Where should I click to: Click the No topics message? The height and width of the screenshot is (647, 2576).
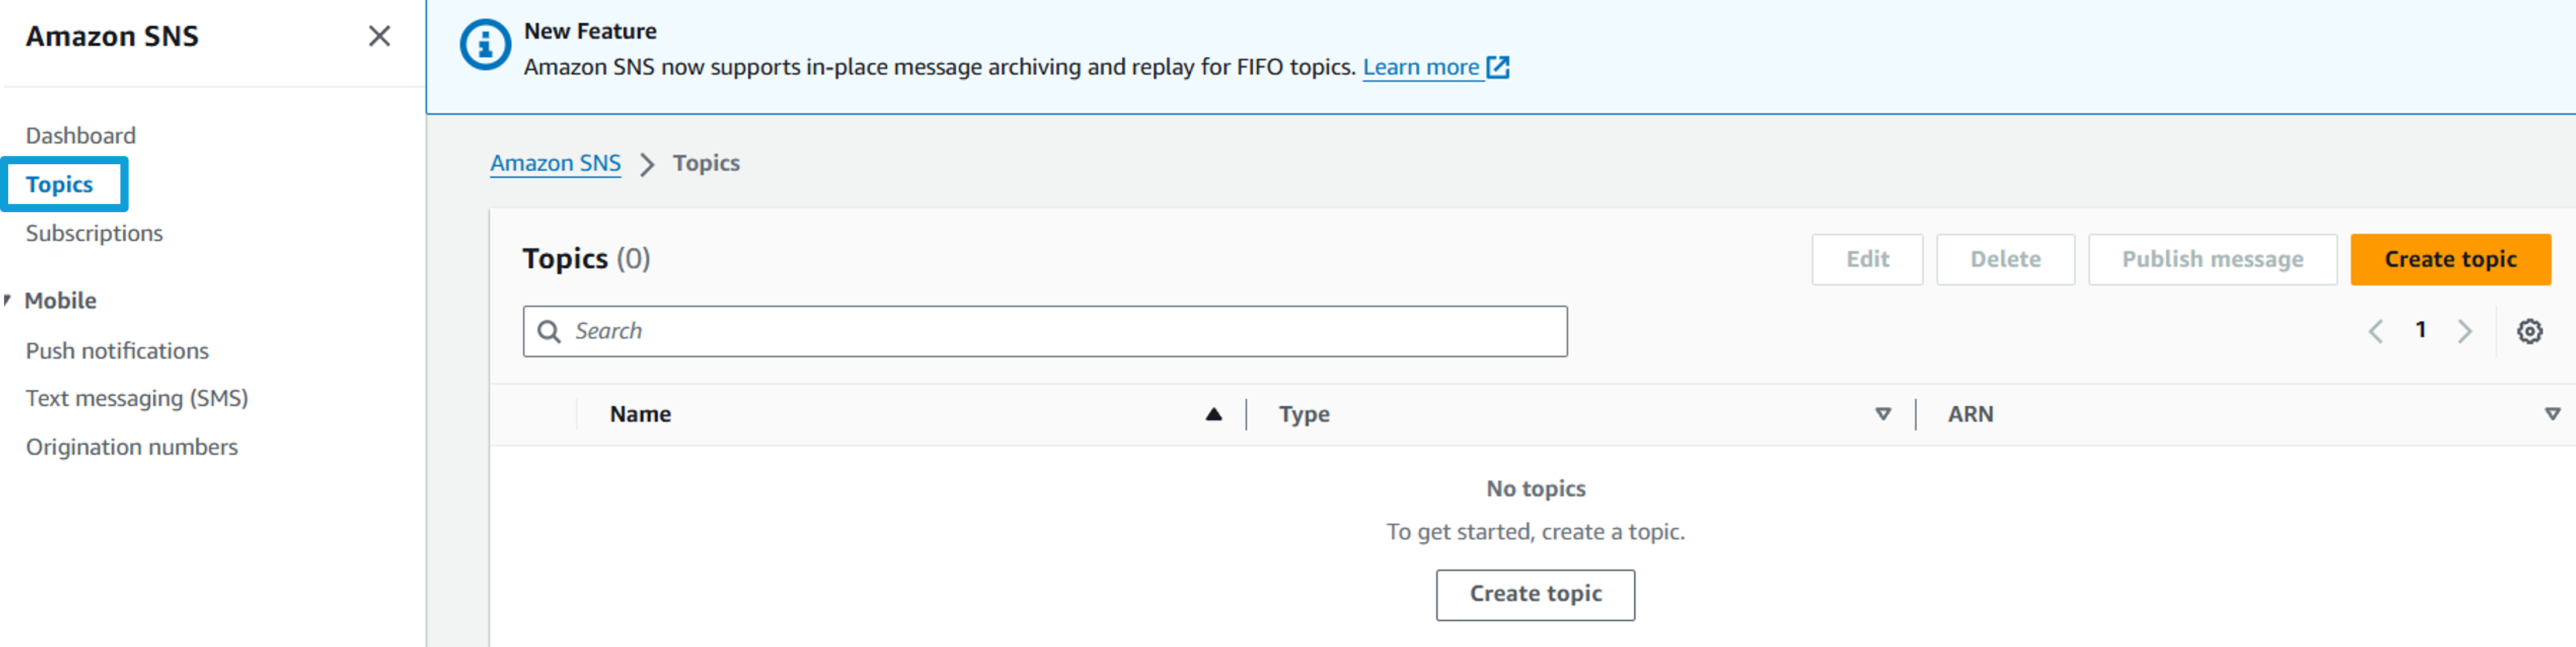[1535, 489]
